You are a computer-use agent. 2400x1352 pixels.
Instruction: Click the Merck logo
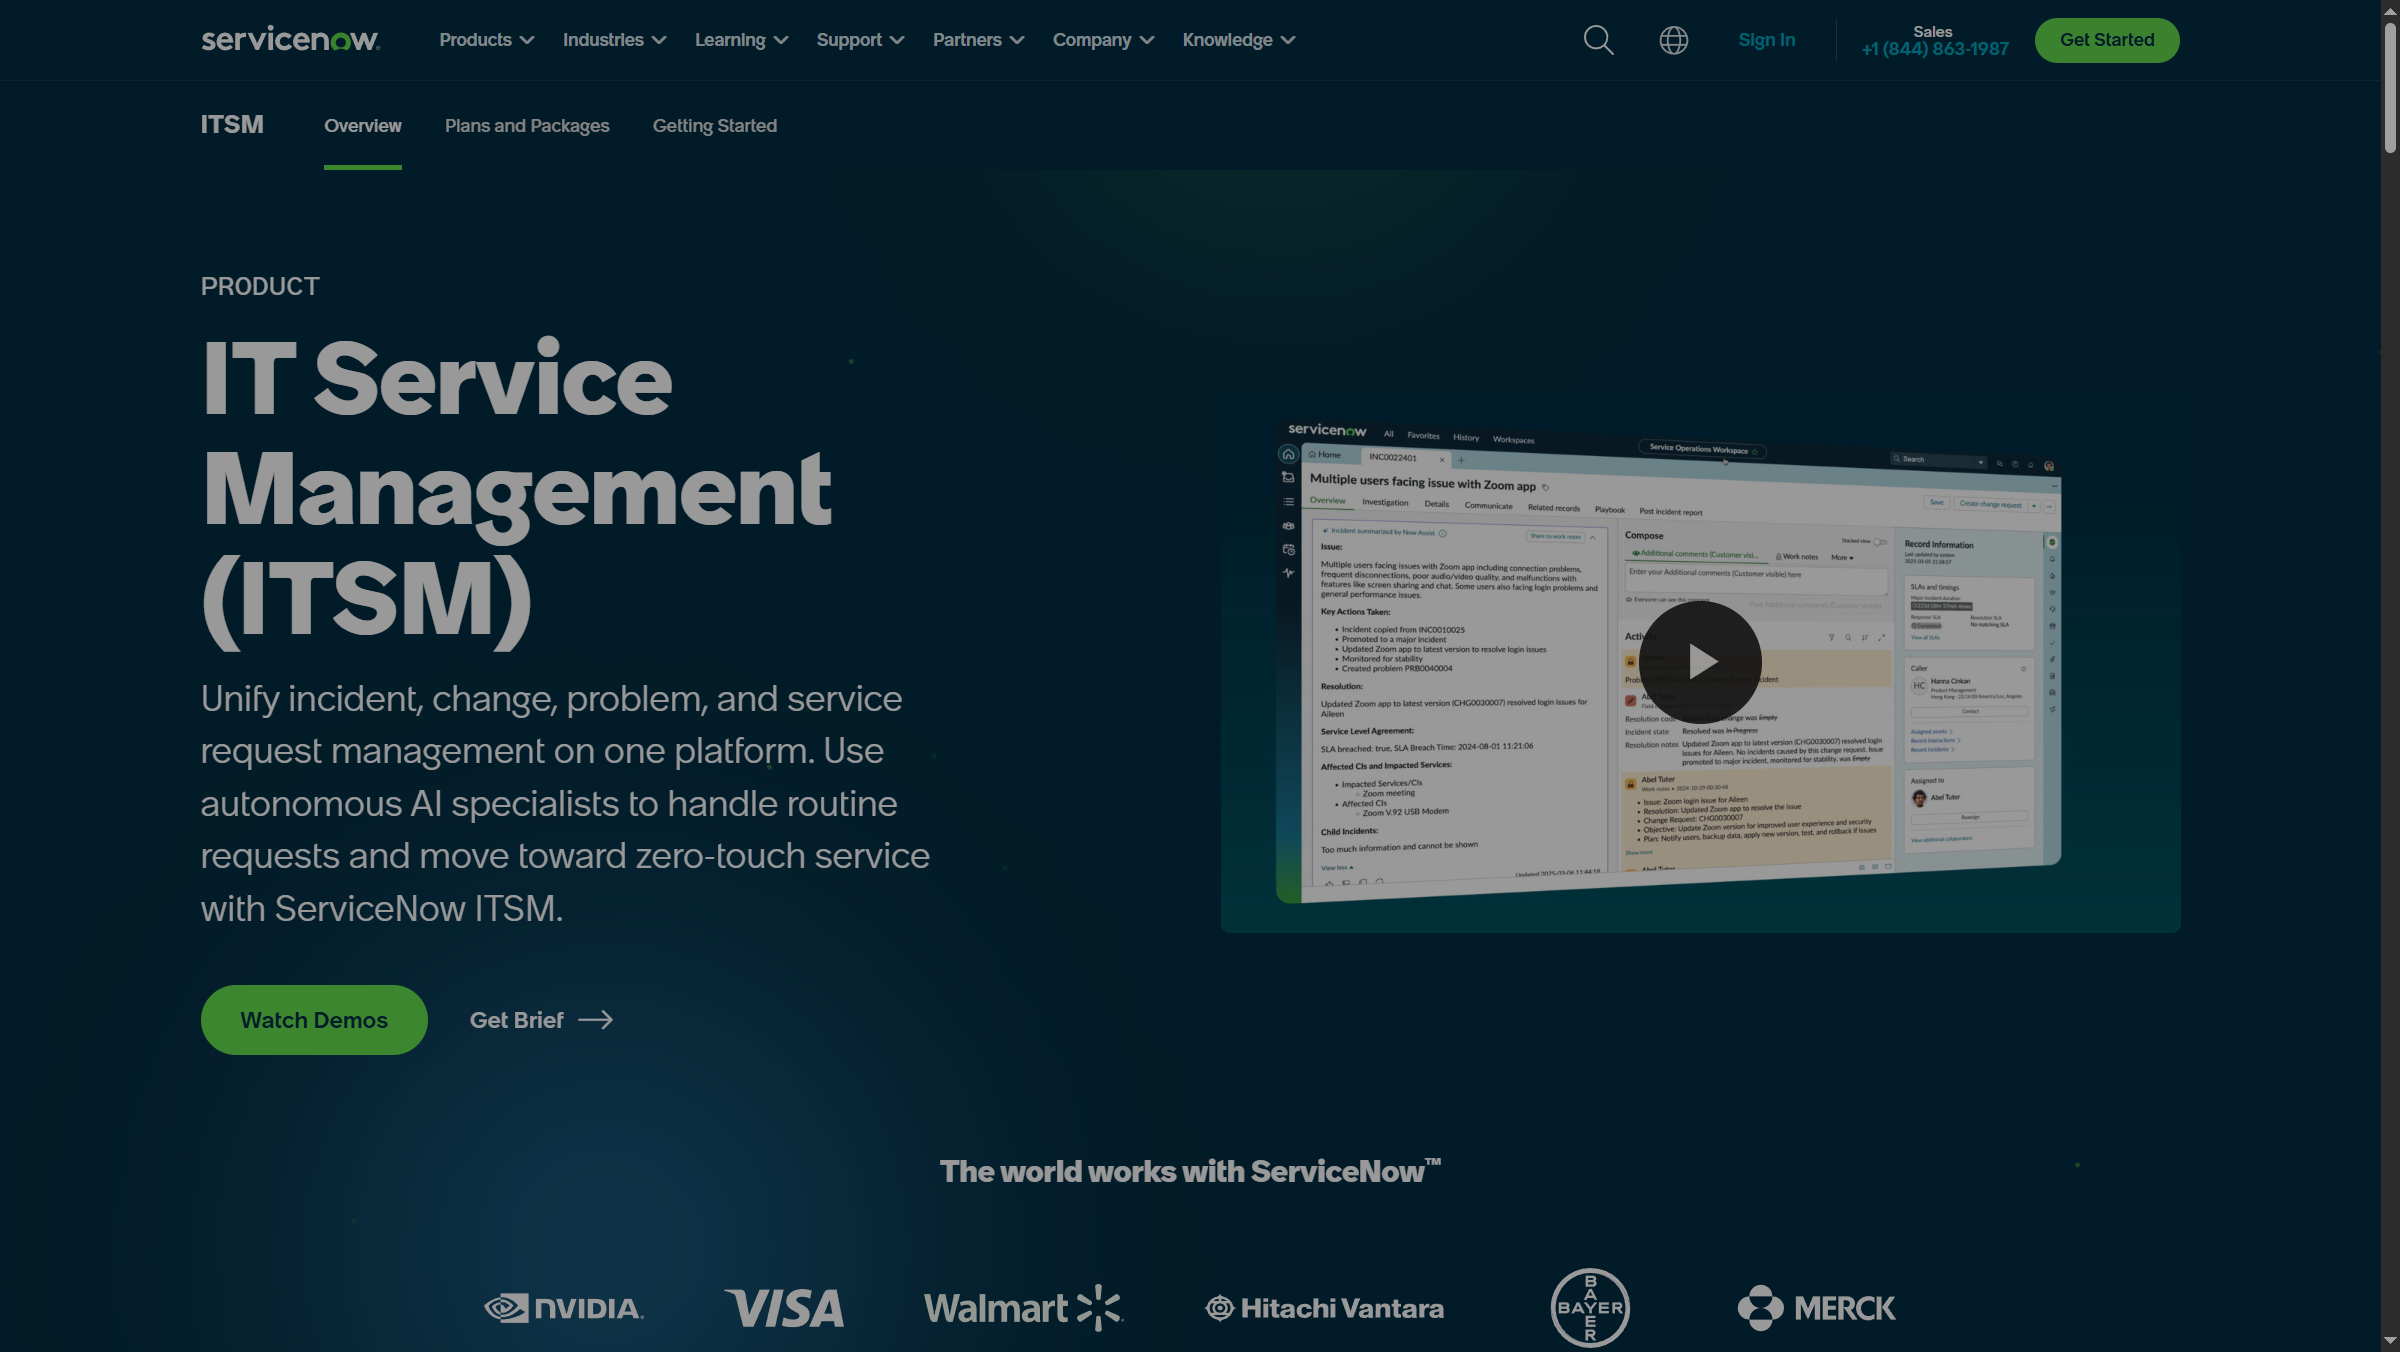click(1816, 1308)
